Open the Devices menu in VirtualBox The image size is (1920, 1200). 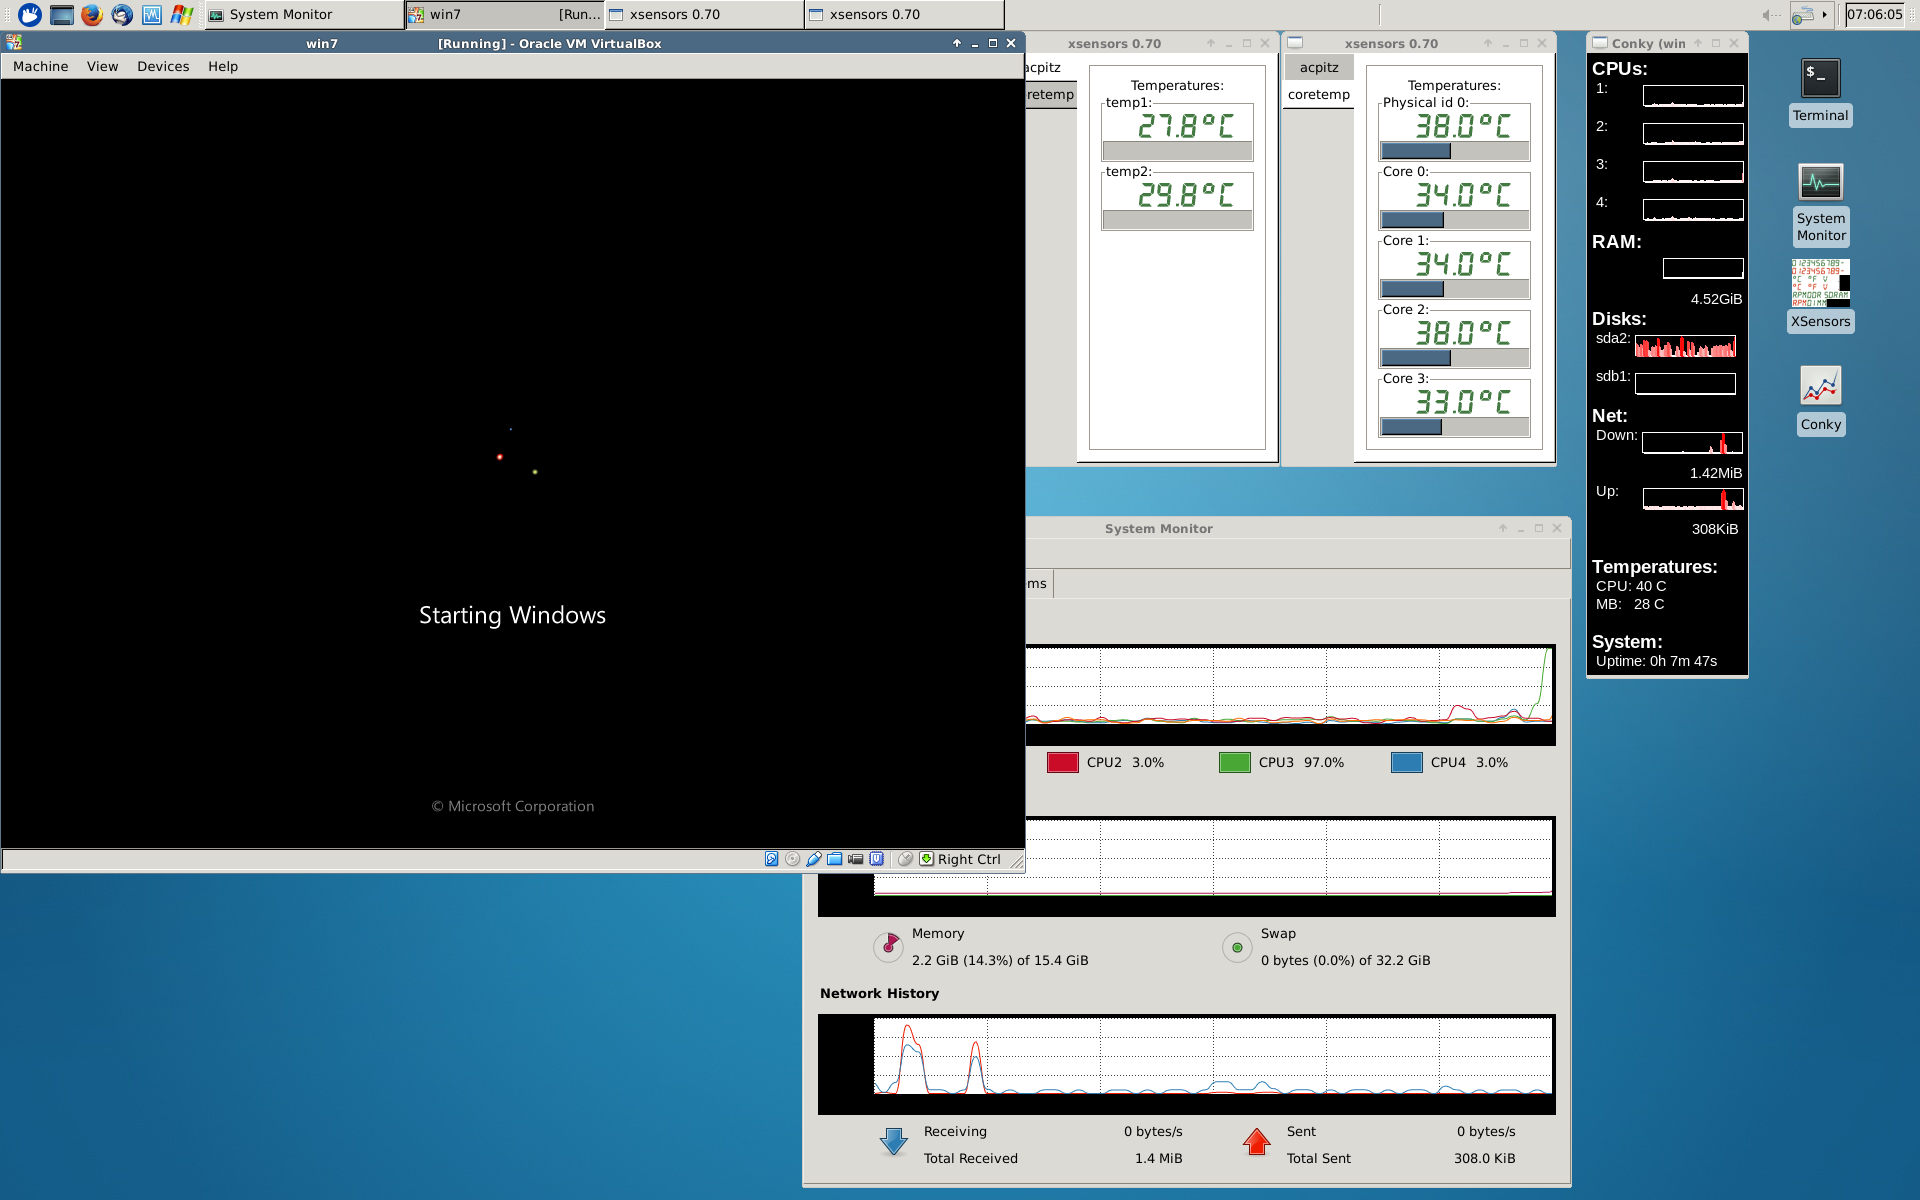(x=163, y=66)
